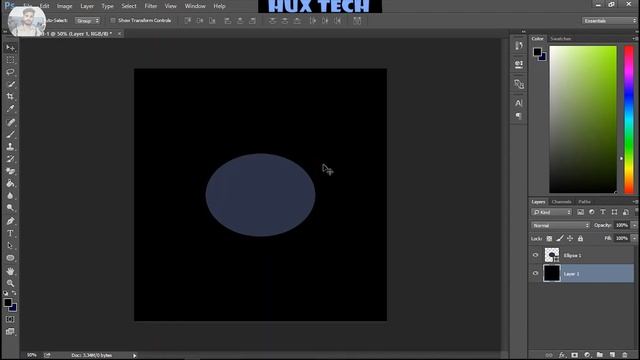Open the Window menu
This screenshot has height=360, width=640.
click(195, 6)
